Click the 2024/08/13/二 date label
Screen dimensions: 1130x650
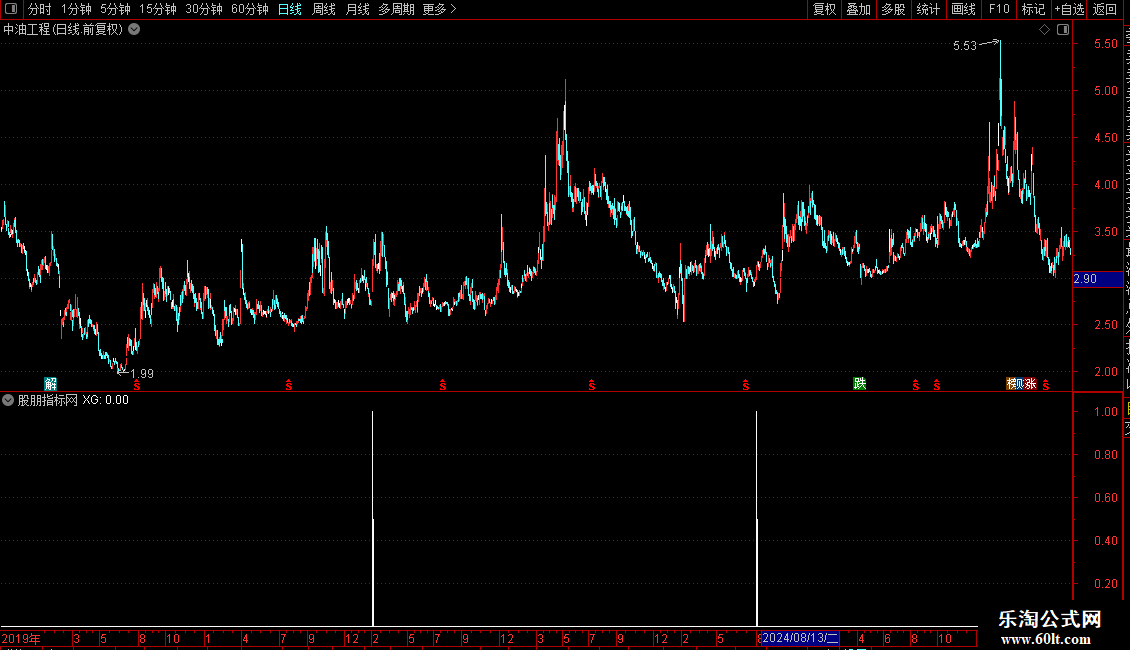[801, 638]
